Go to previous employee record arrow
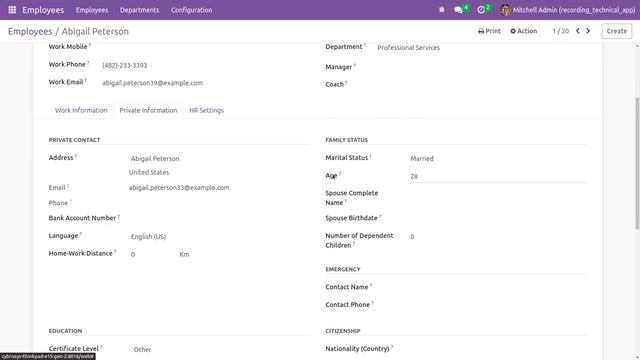The image size is (640, 360). pos(578,31)
